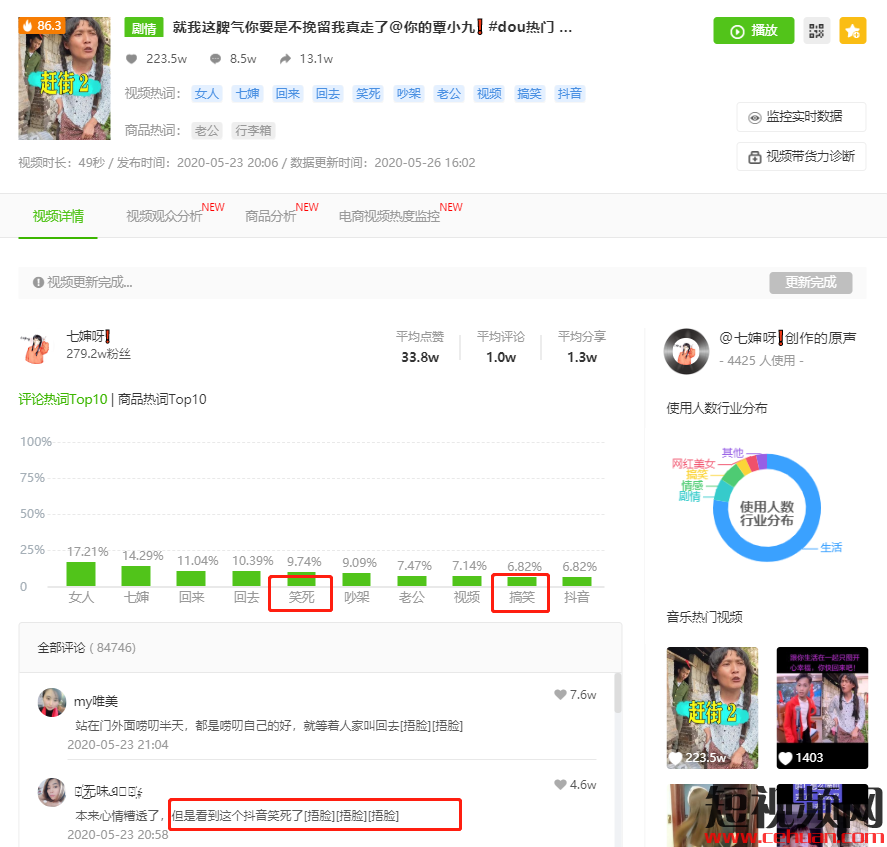
Task: Click the original sound record avatar icon
Action: point(686,349)
